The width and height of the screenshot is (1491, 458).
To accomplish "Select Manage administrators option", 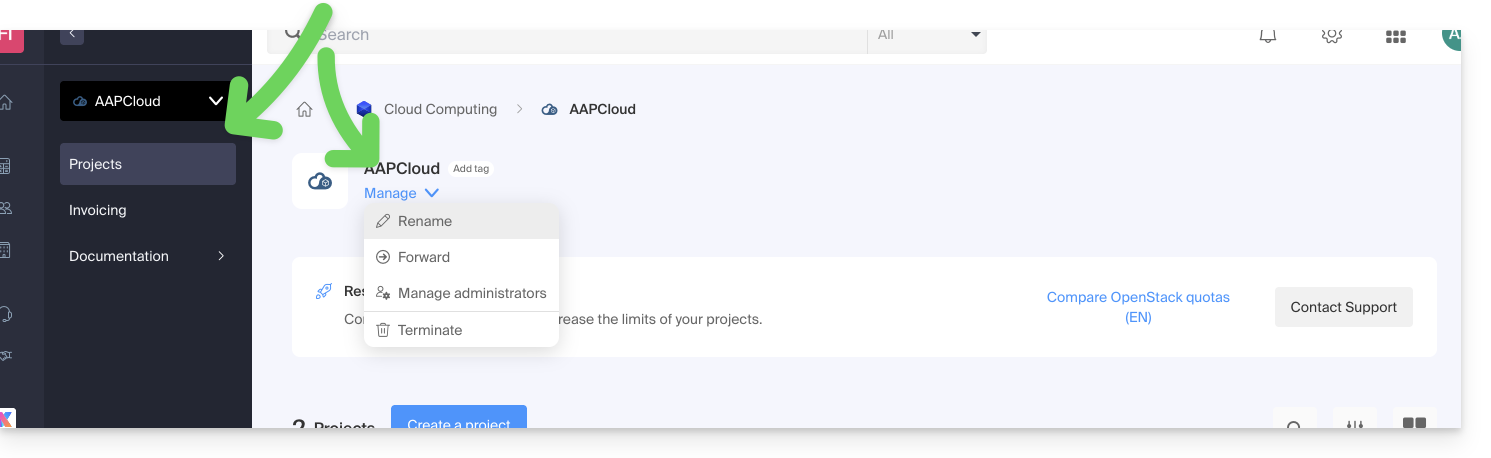I will (x=472, y=293).
